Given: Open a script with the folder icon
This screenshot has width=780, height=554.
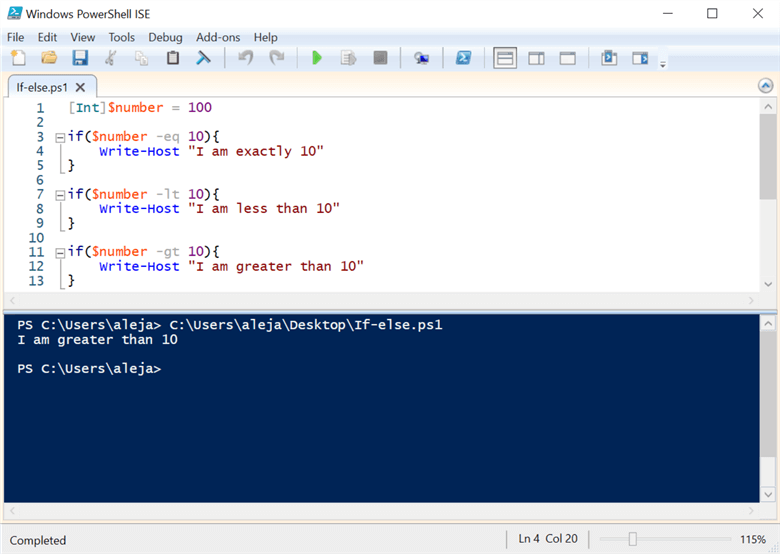Looking at the screenshot, I should coord(49,58).
